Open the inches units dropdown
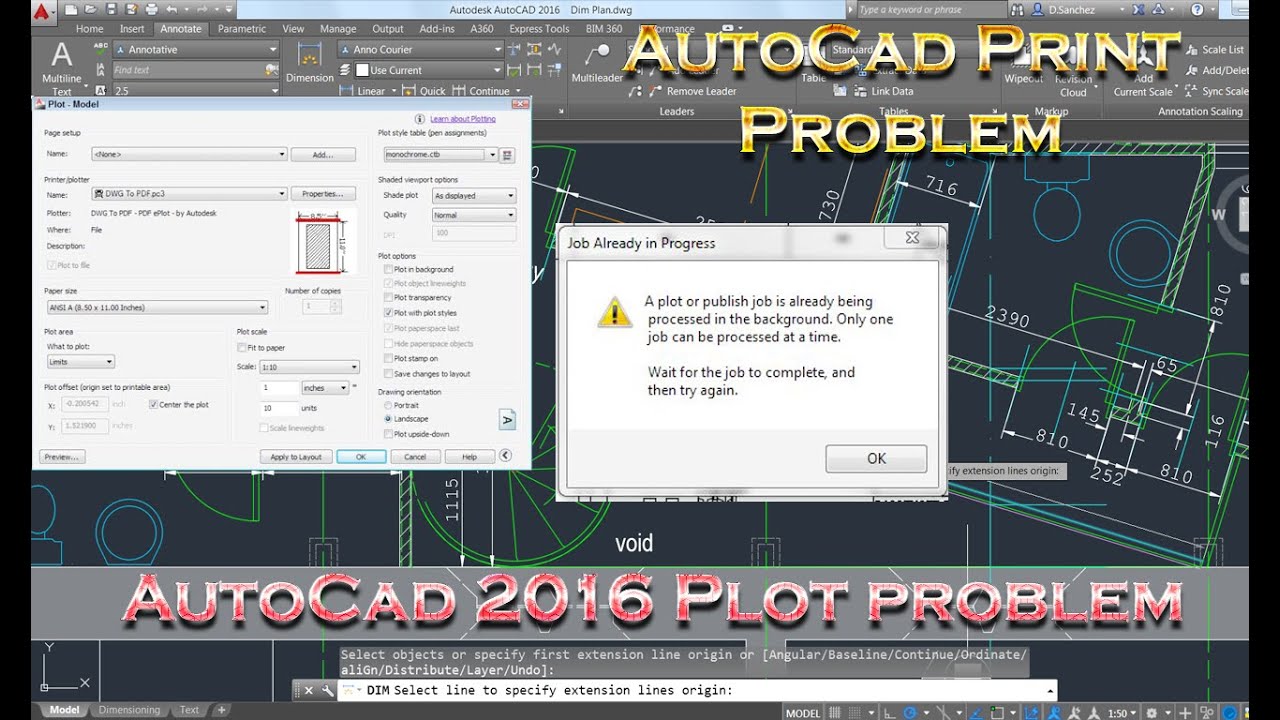The width and height of the screenshot is (1280, 720). [x=325, y=387]
